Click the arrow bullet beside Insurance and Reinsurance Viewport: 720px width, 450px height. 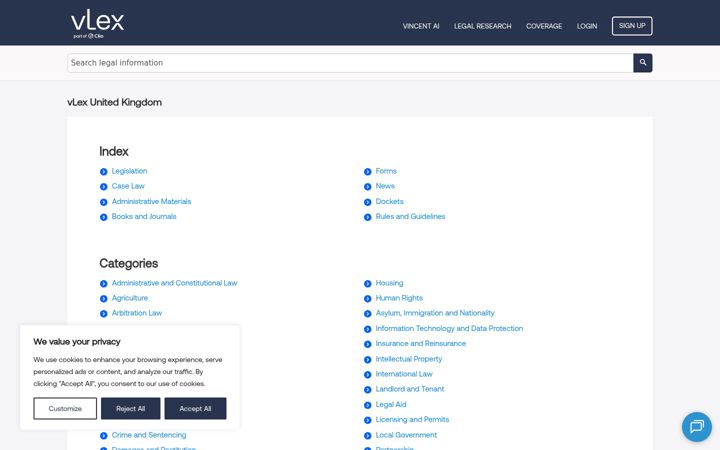coord(367,344)
